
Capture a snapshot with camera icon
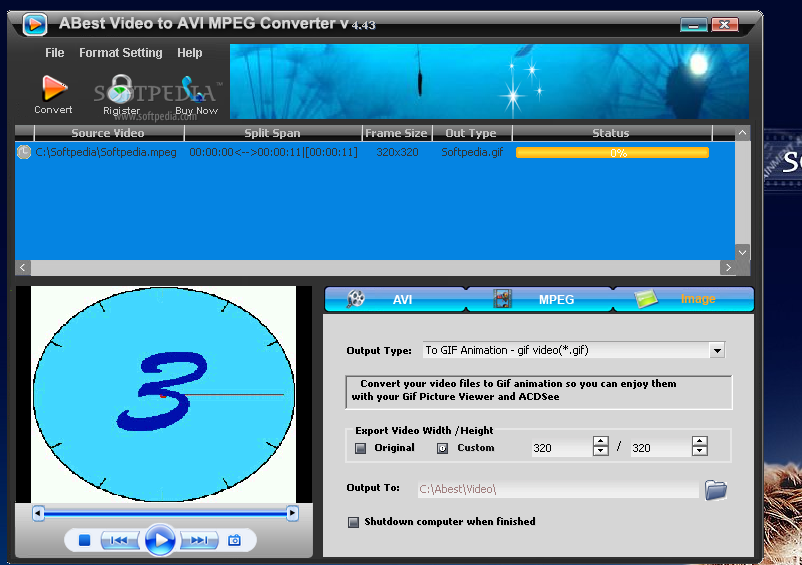234,540
